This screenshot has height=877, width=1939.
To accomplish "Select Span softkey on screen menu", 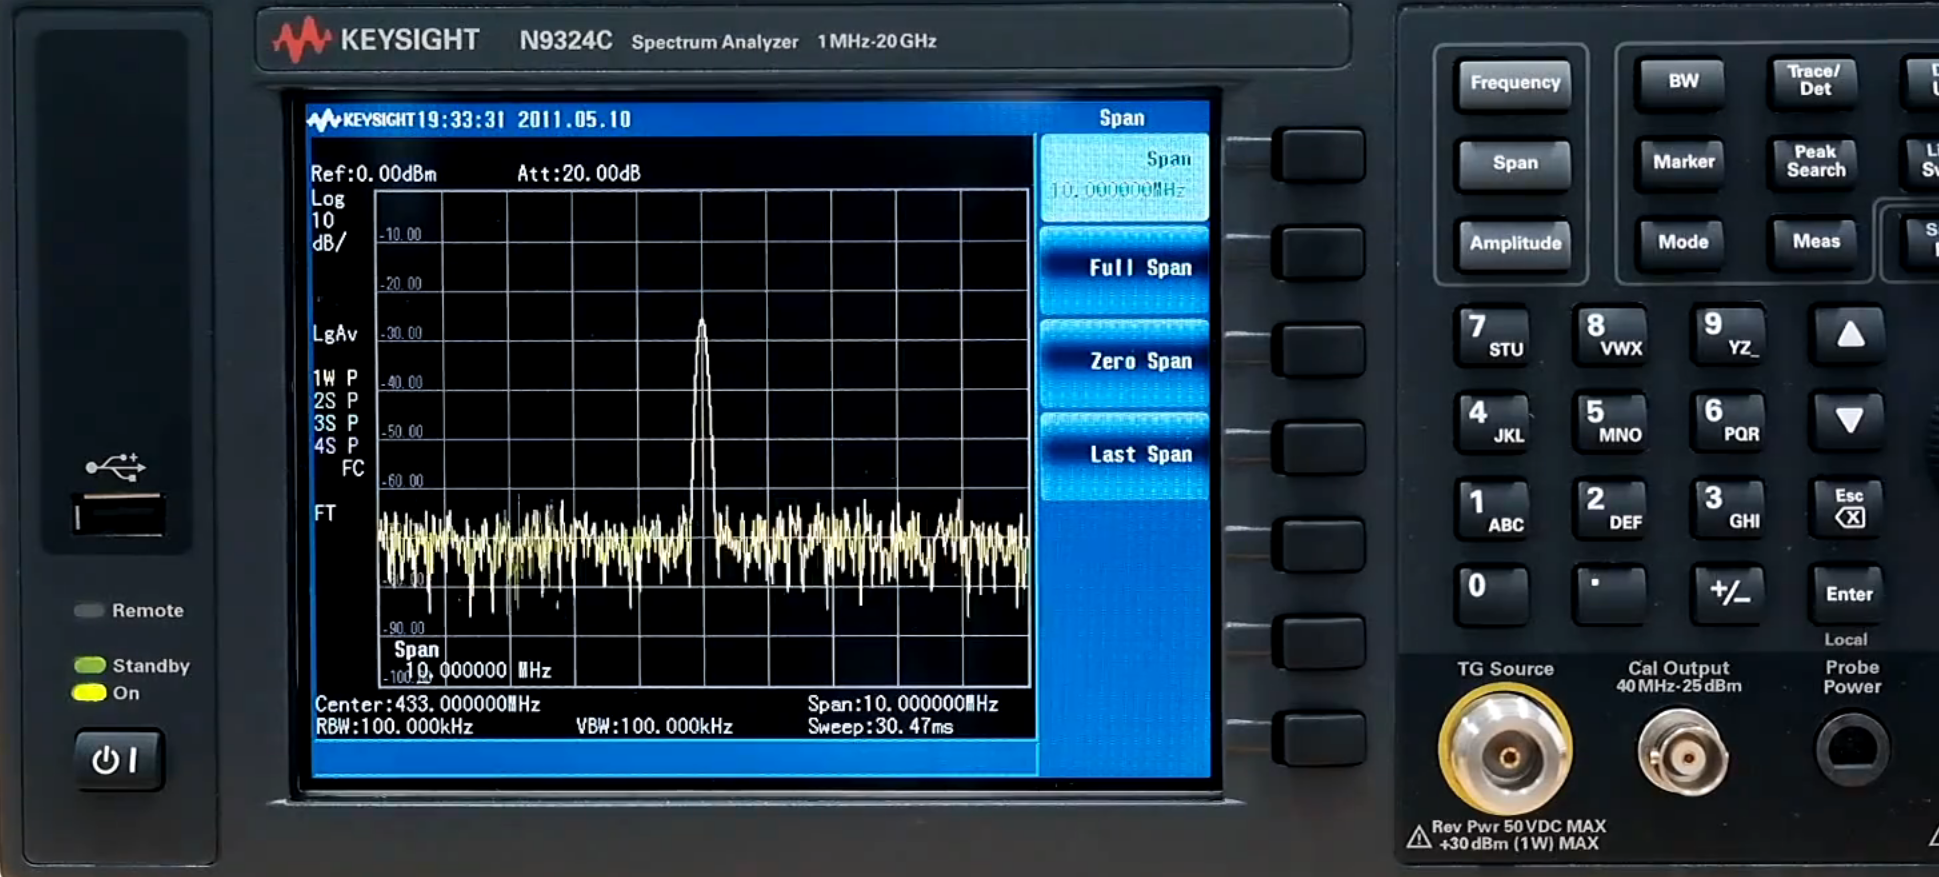I will [x=1124, y=177].
